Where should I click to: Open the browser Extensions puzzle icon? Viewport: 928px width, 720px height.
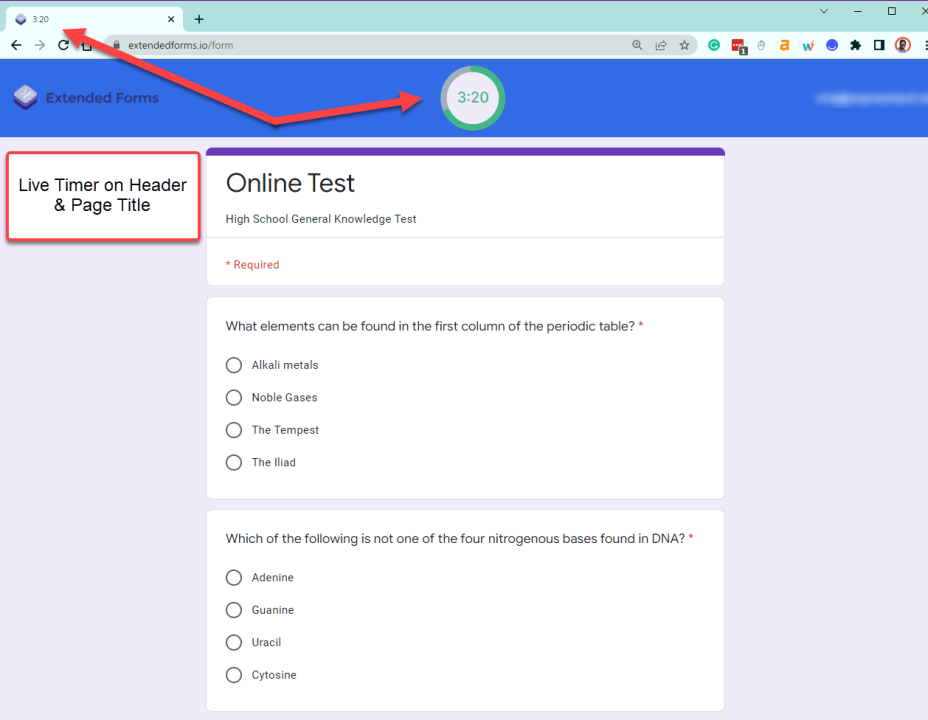pyautogui.click(x=855, y=45)
